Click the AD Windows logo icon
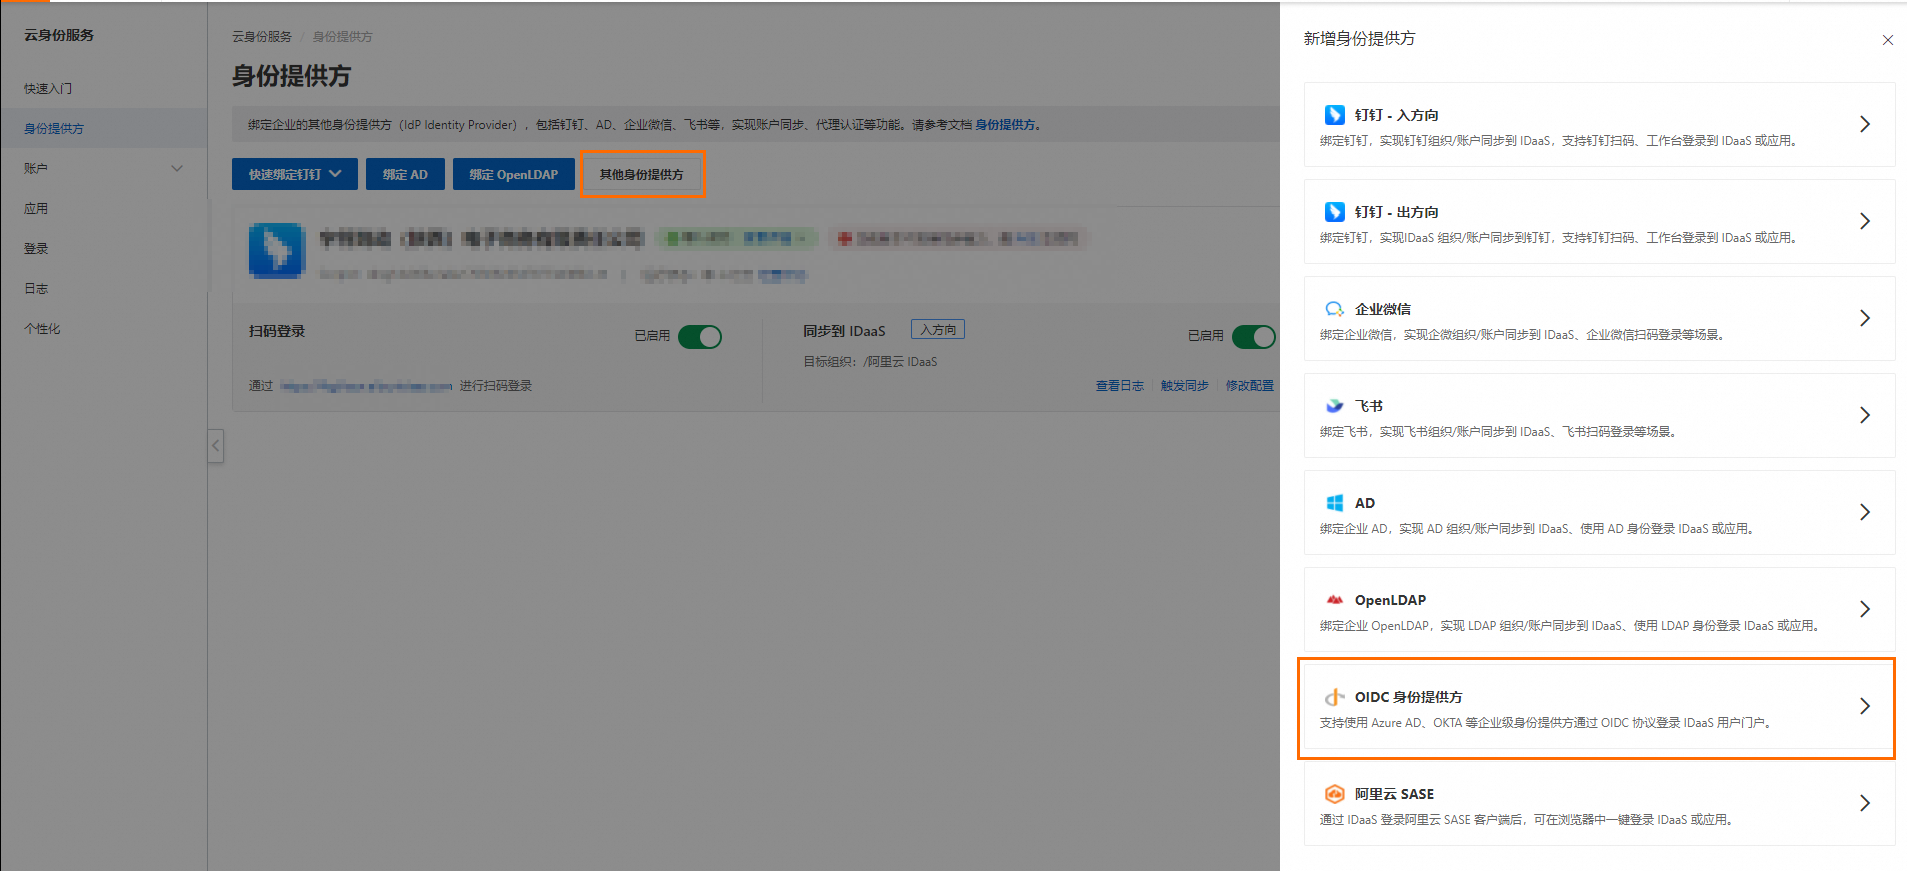Screen dimensions: 1907x871 point(1334,503)
